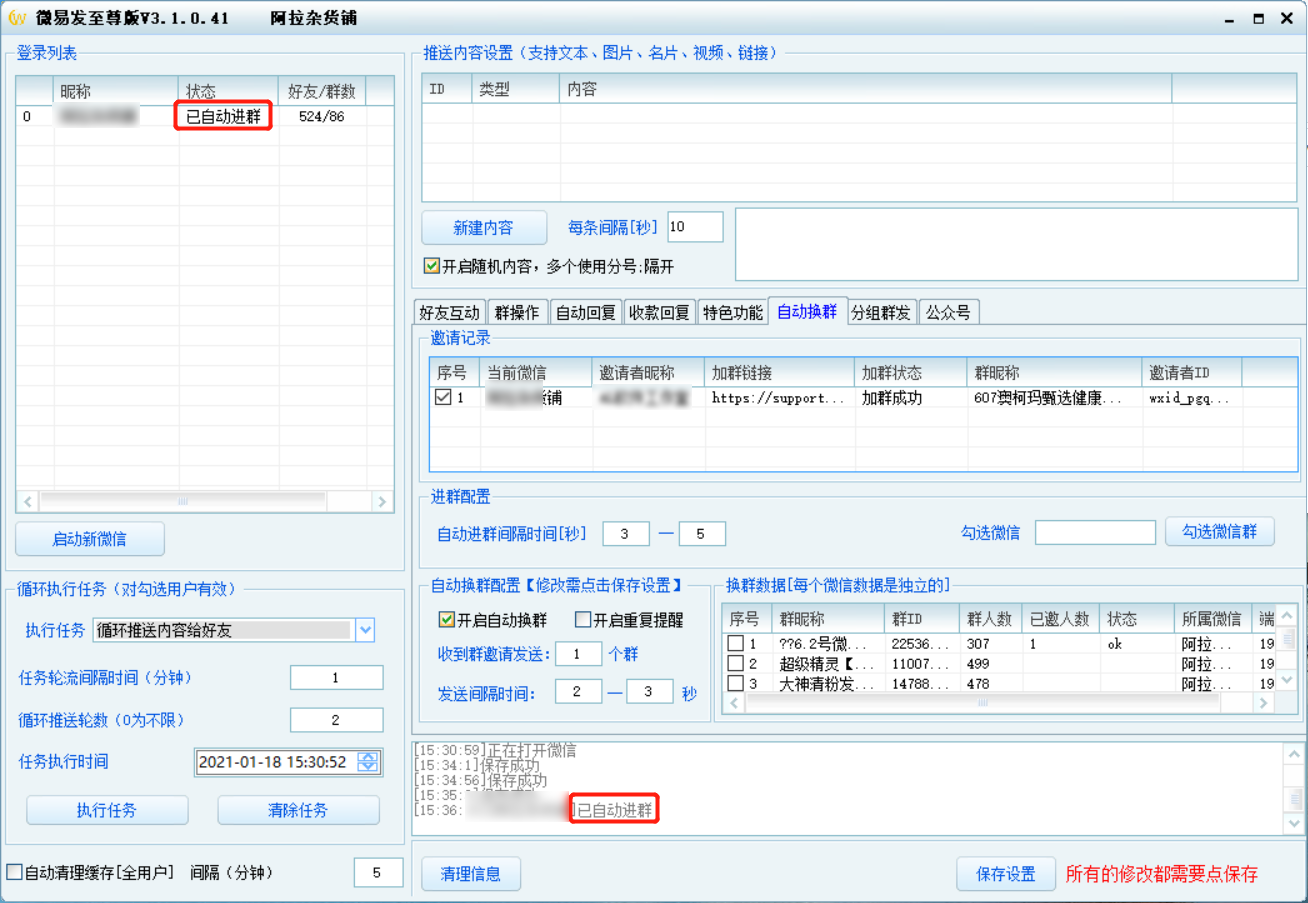Enable 自动清理缓存[全用户] checkbox

[x=14, y=873]
